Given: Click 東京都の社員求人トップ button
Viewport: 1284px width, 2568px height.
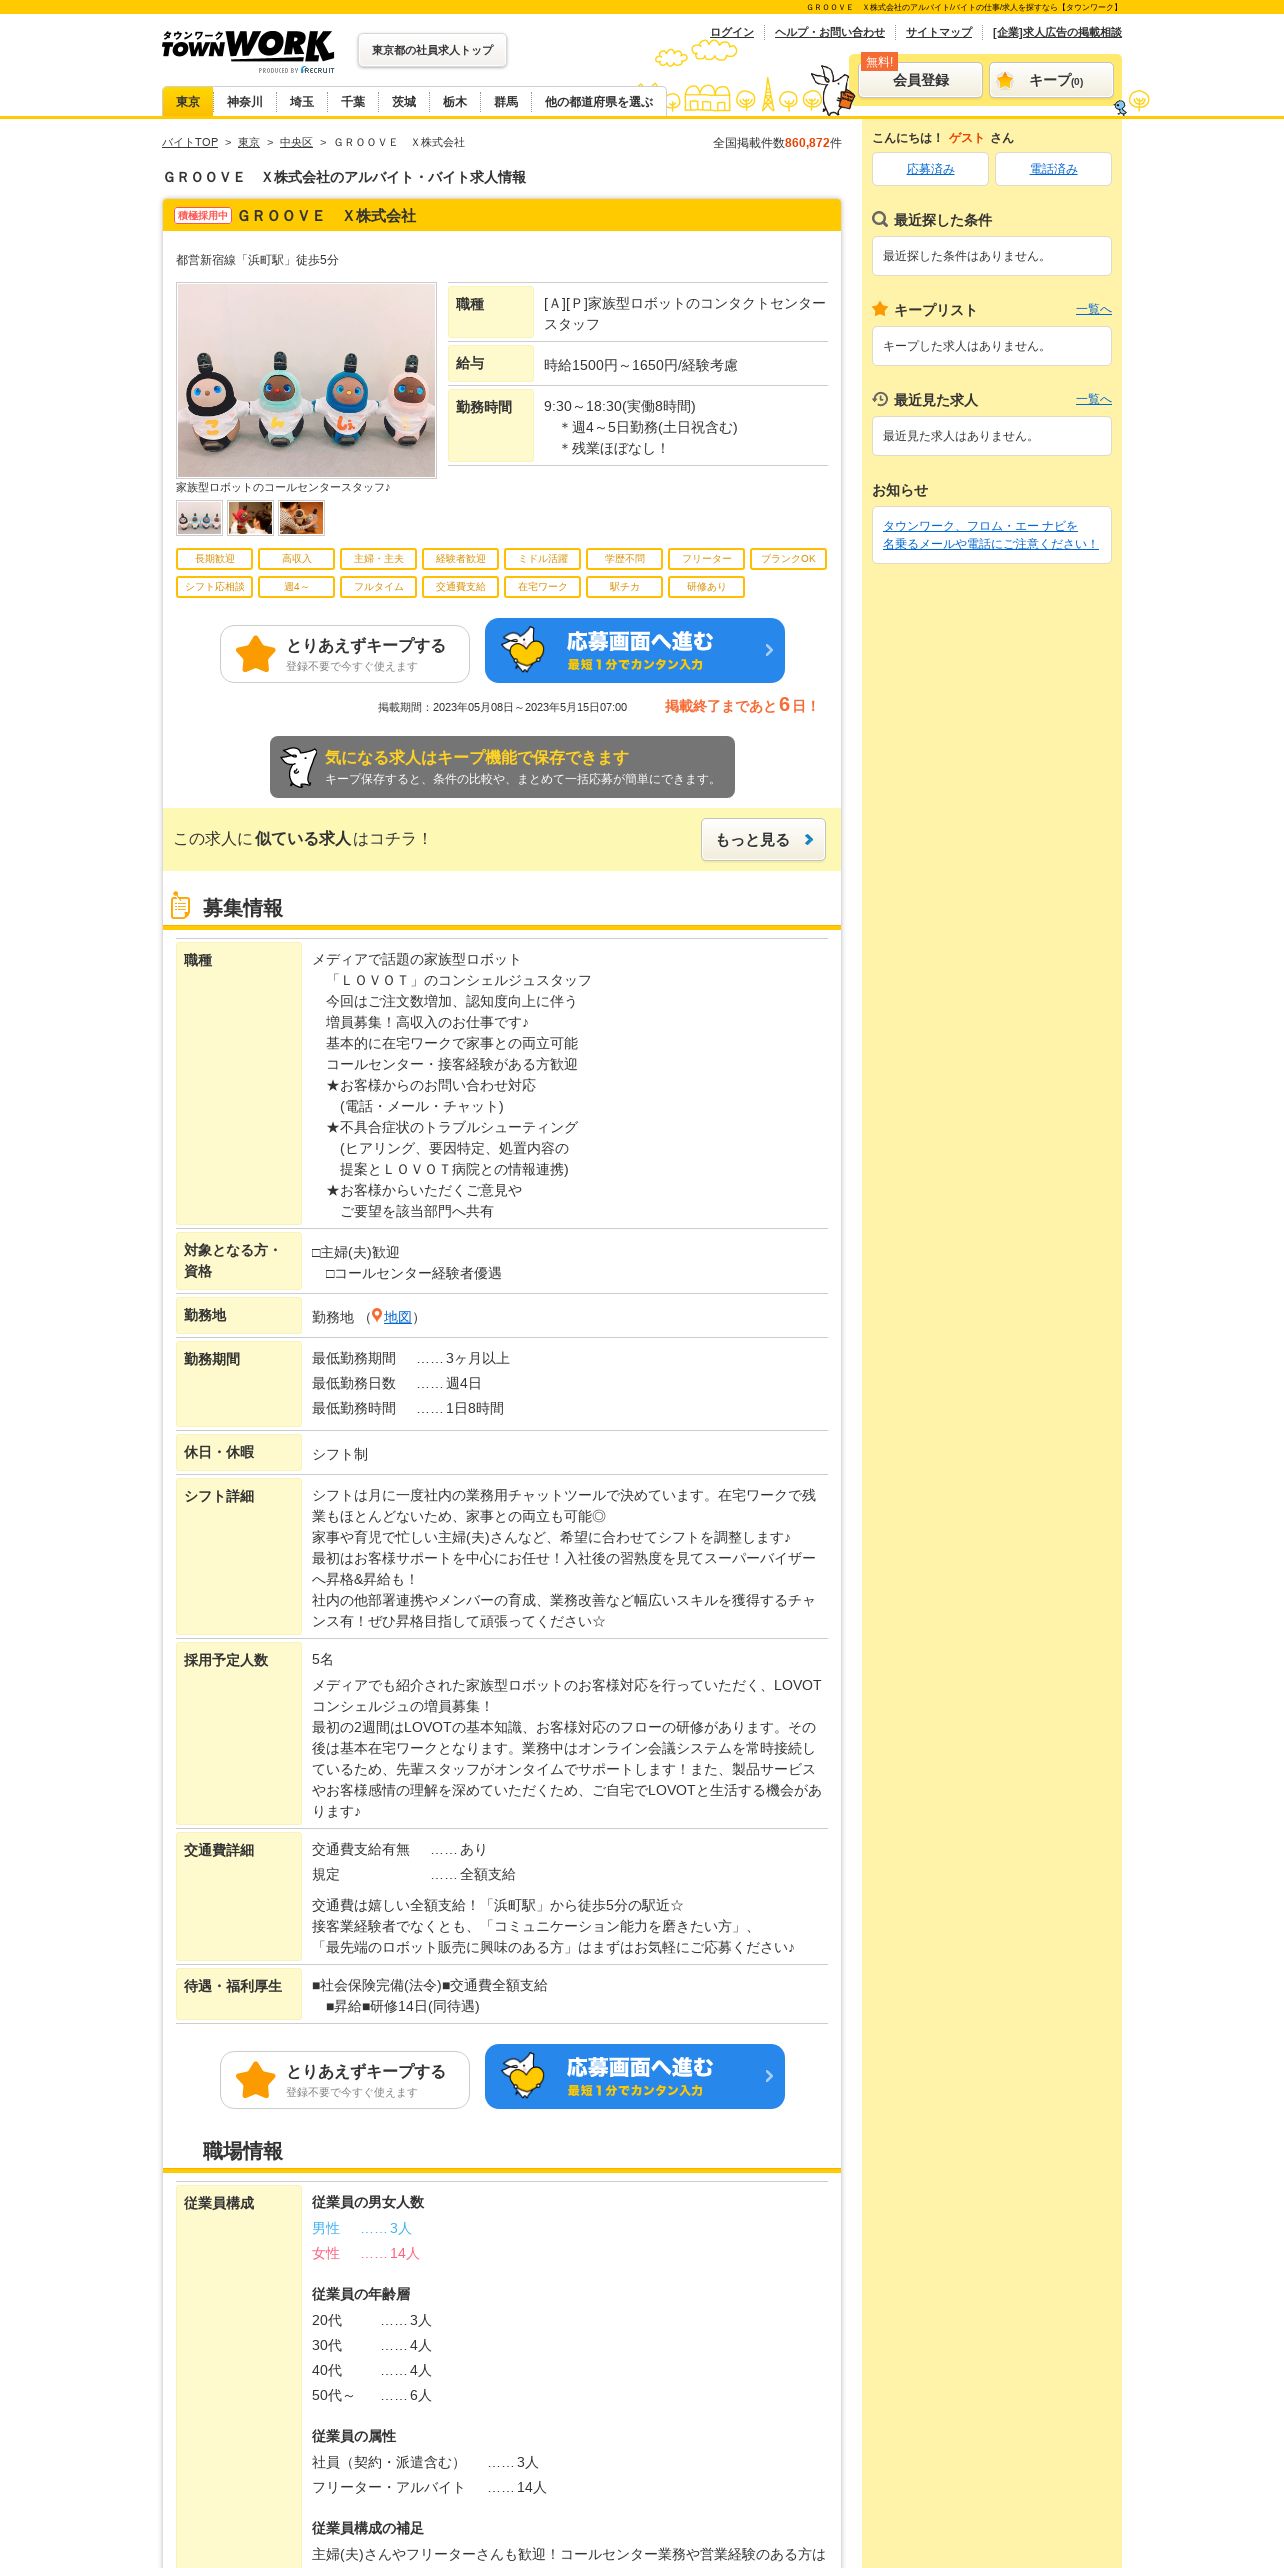Looking at the screenshot, I should click(432, 50).
